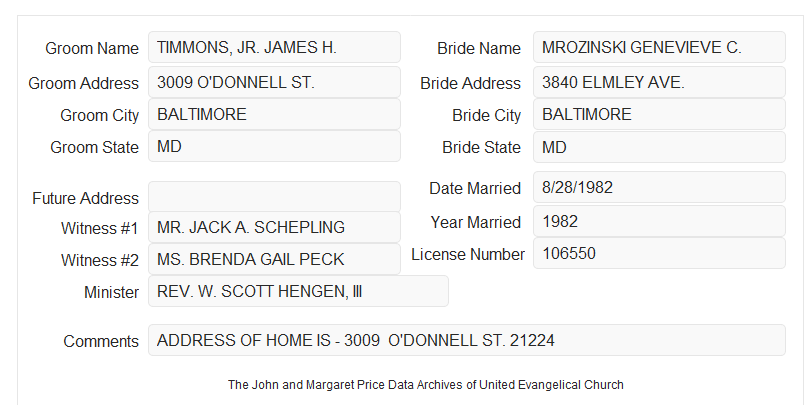The height and width of the screenshot is (405, 805).
Task: Click the Witness #2 Brenda Gail Peck field
Action: coord(274,259)
